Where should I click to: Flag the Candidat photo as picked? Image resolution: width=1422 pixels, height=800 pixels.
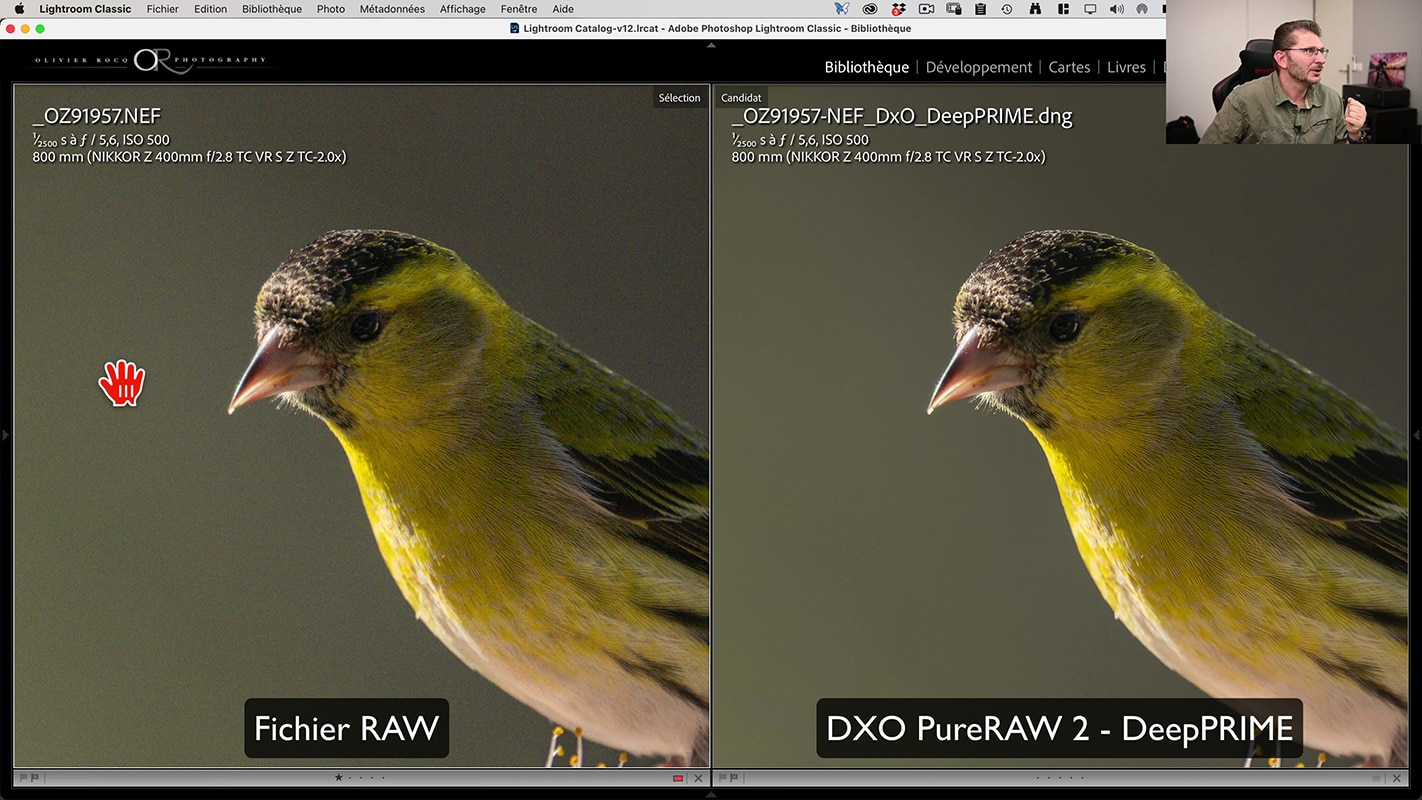pyautogui.click(x=723, y=778)
